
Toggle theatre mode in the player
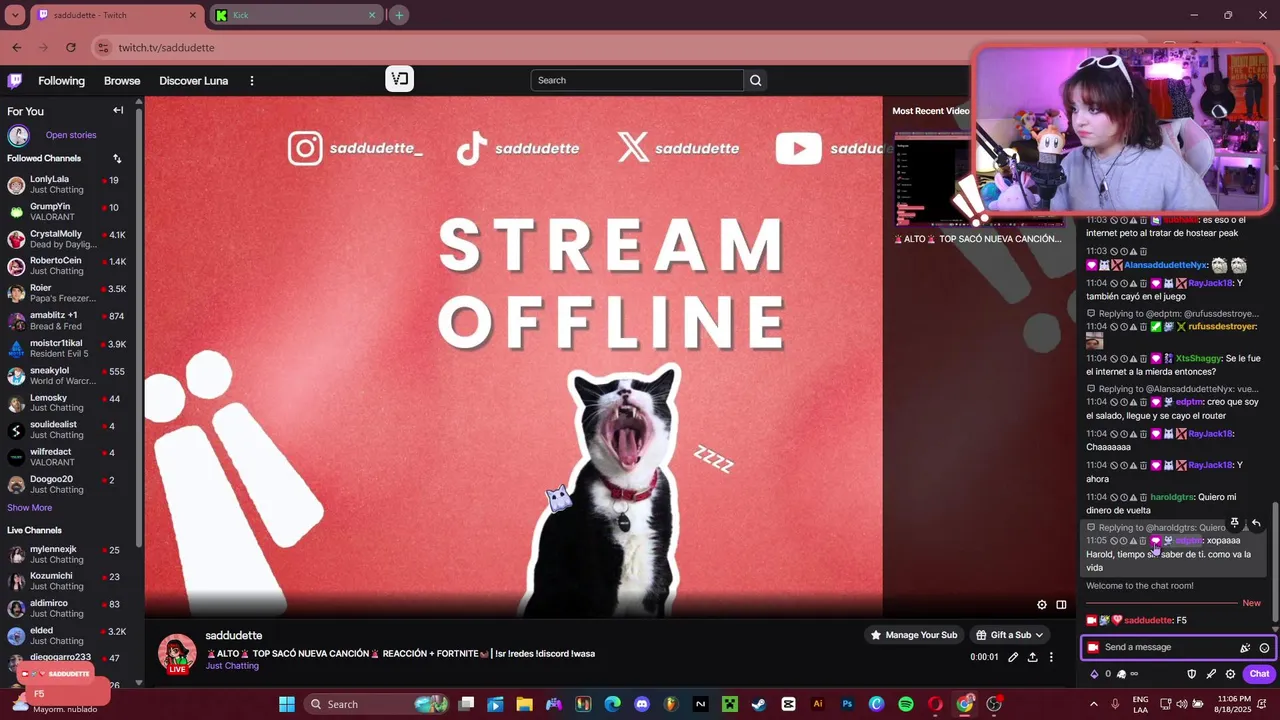(1062, 605)
